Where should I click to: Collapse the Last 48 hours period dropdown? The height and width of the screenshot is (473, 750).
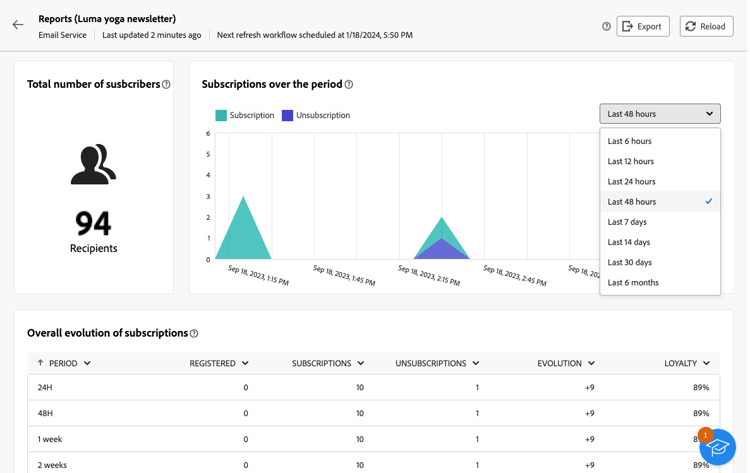660,114
